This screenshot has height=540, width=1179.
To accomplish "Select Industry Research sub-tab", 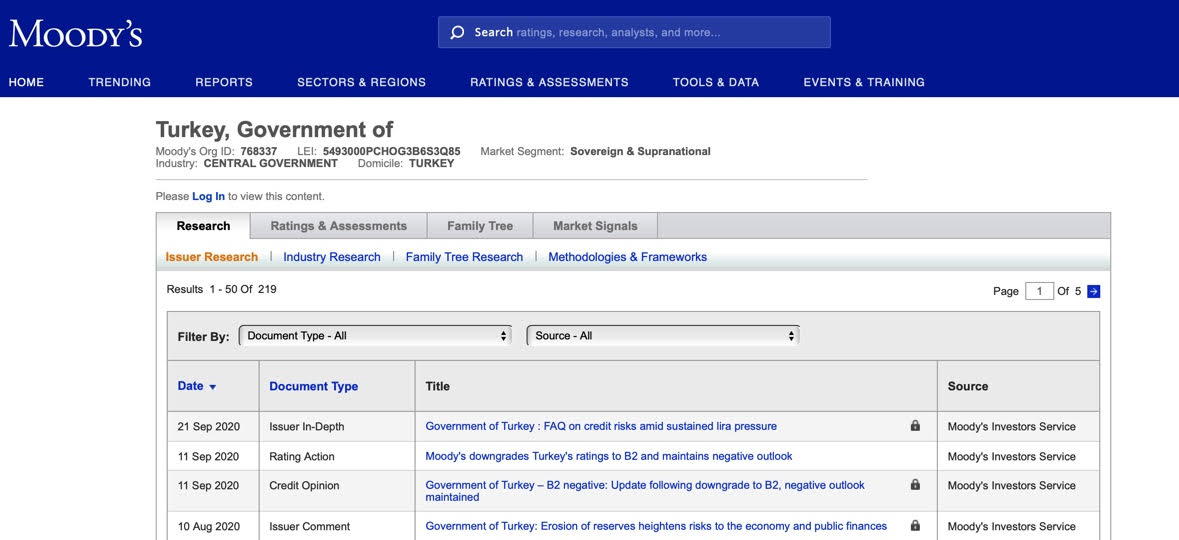I will (x=331, y=257).
